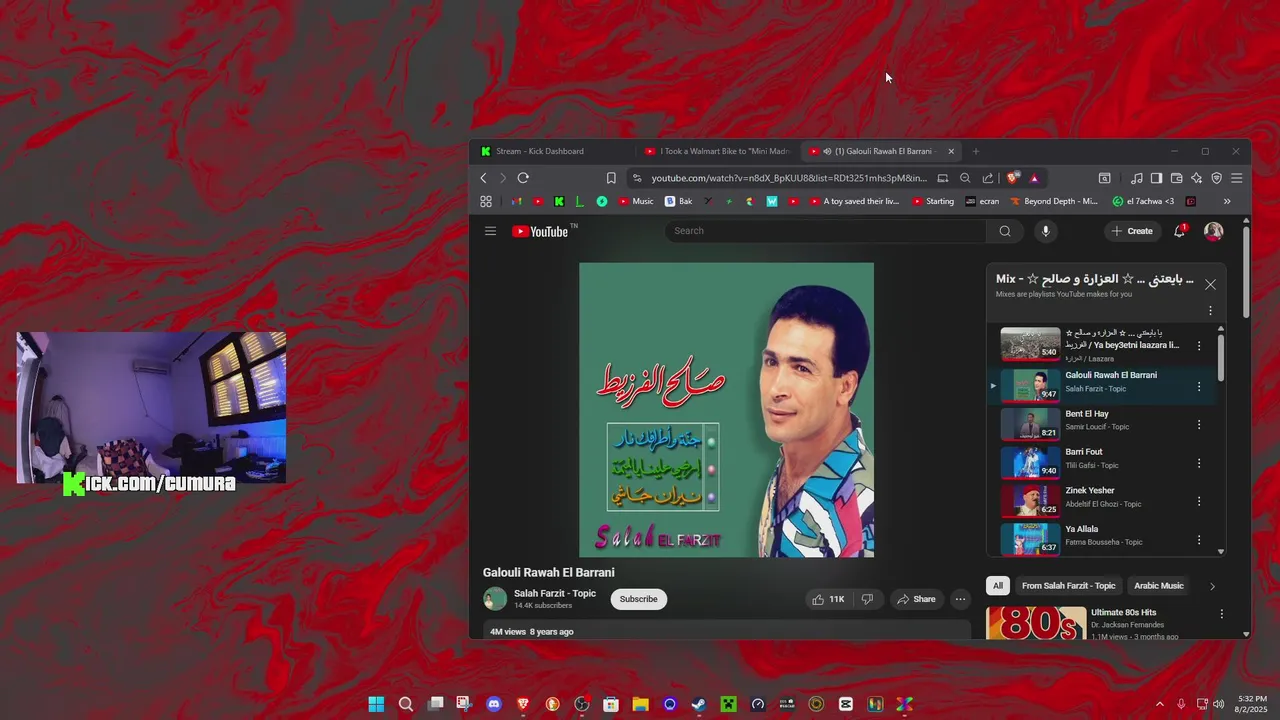Open the browser main hamburger menu

click(1236, 178)
